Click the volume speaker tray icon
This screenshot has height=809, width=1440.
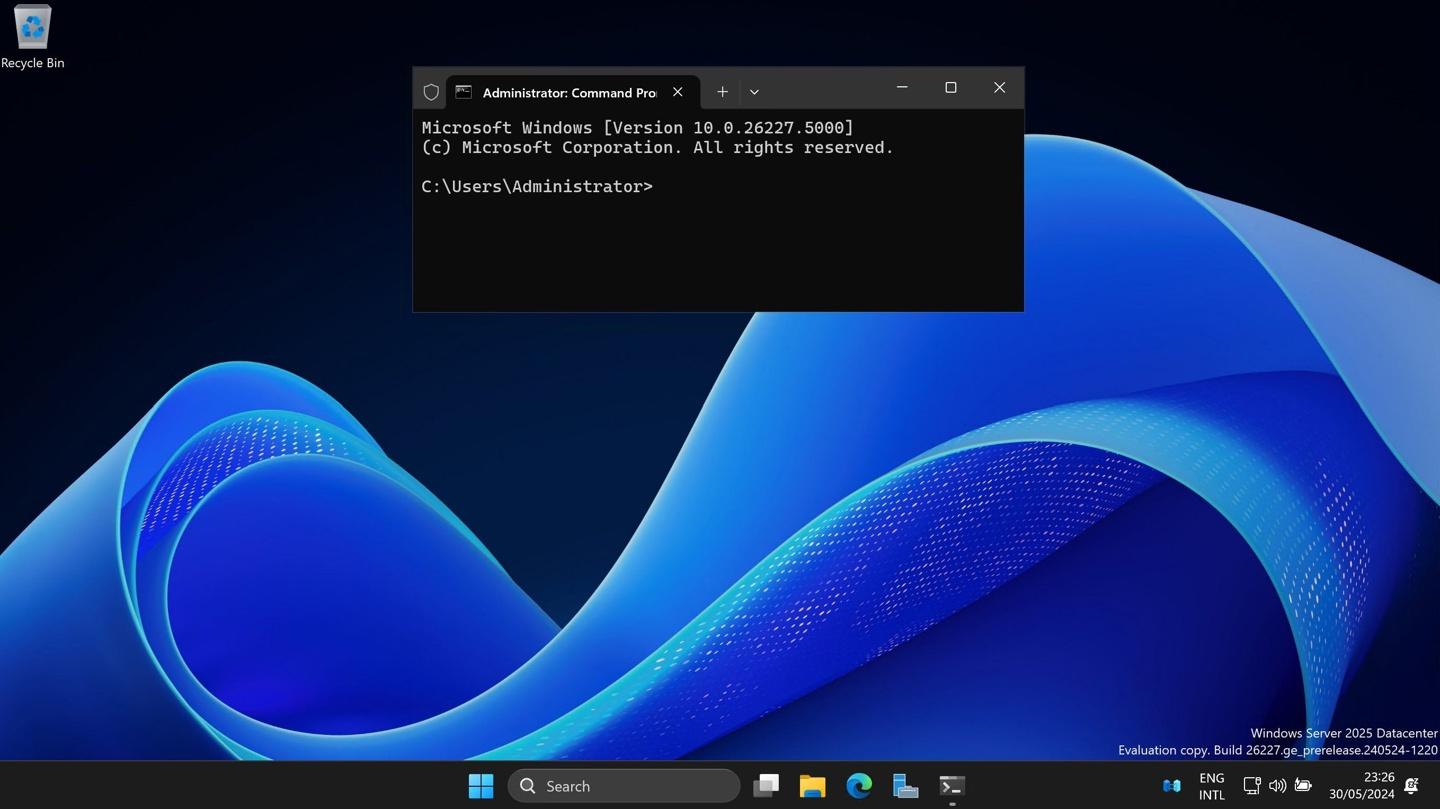[1277, 786]
